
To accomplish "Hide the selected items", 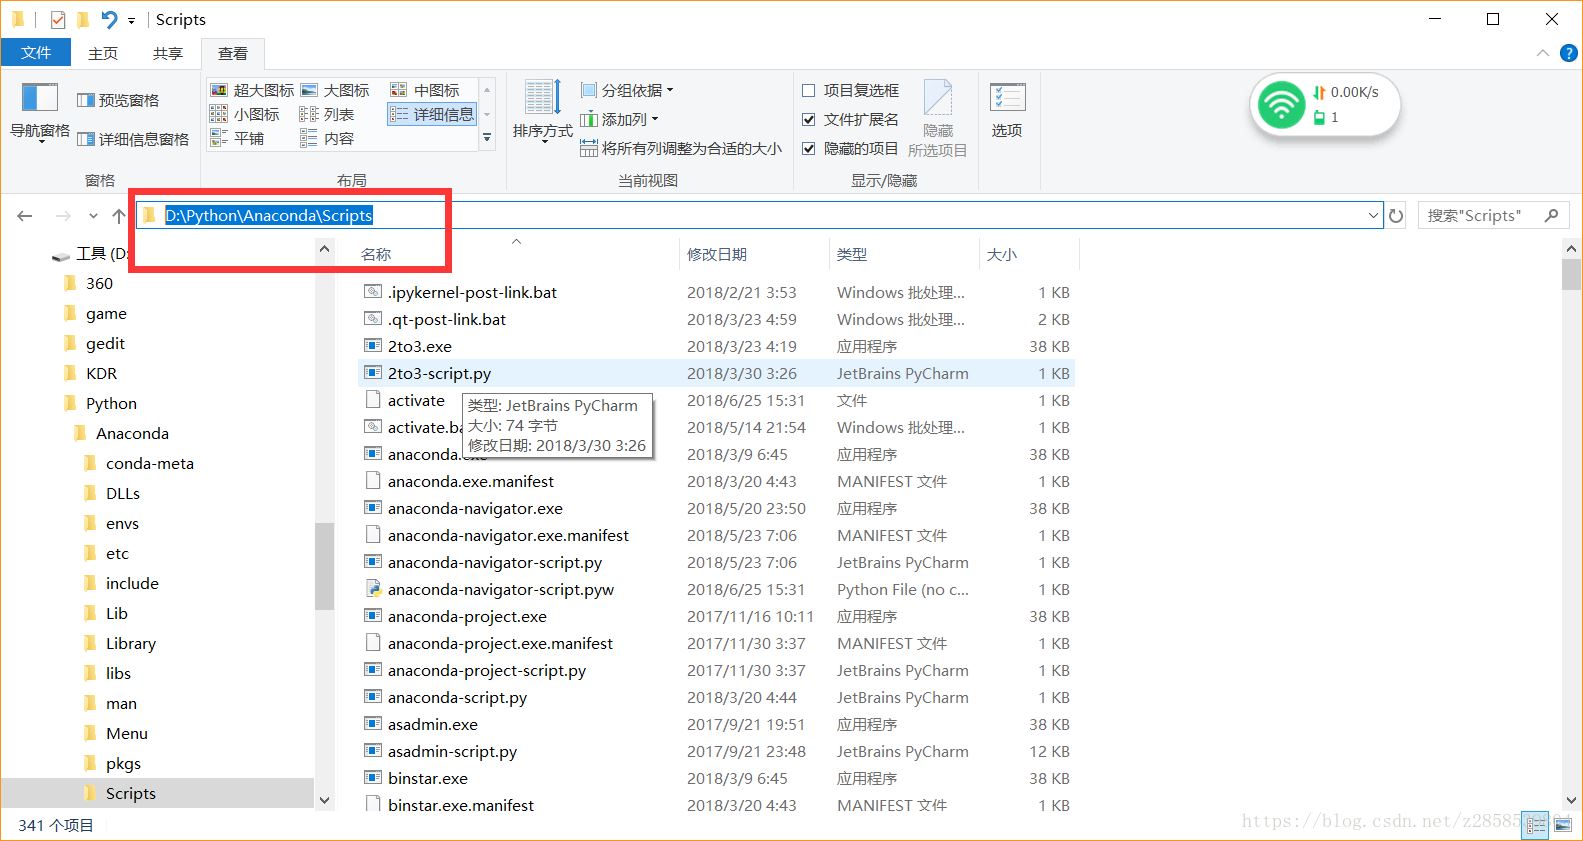I will pyautogui.click(x=937, y=118).
